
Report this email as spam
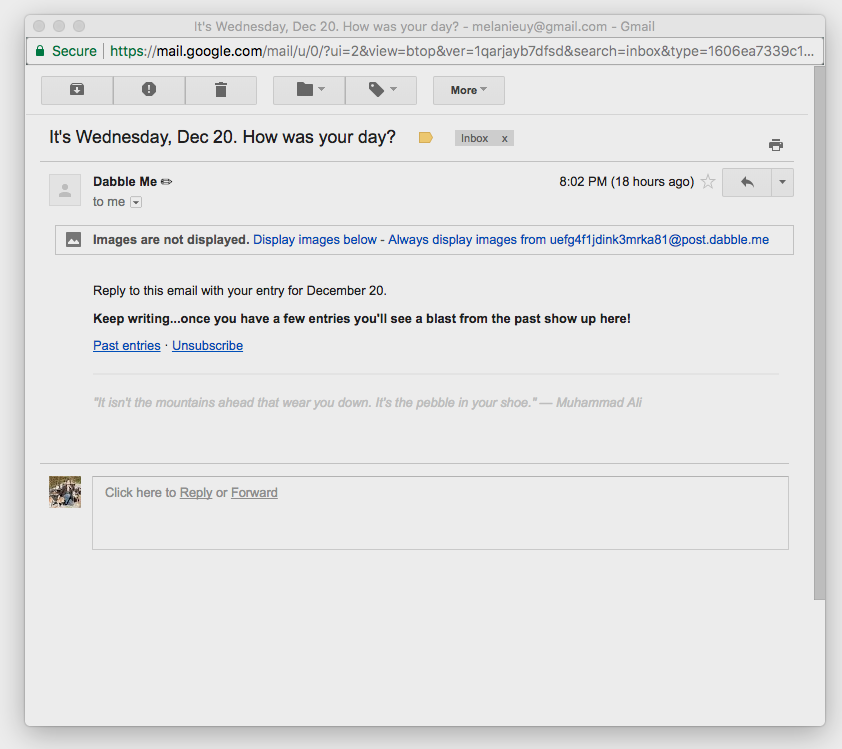pos(149,90)
